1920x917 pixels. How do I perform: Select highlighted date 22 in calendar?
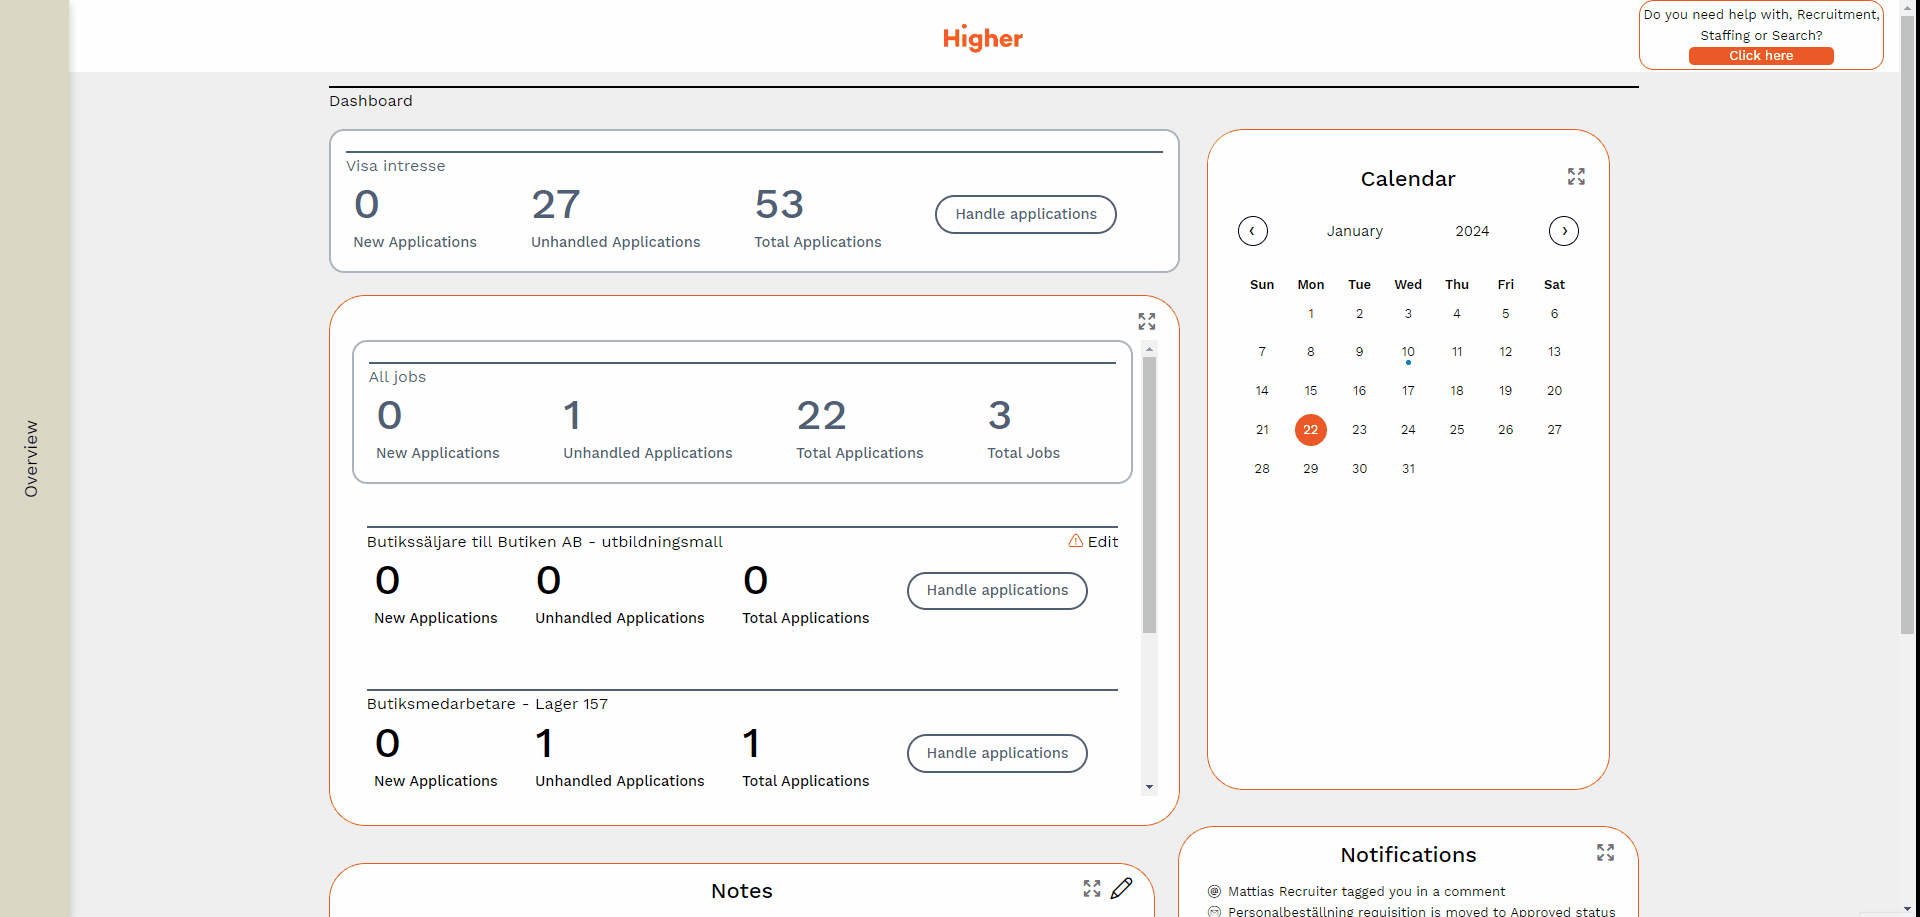[x=1310, y=430]
